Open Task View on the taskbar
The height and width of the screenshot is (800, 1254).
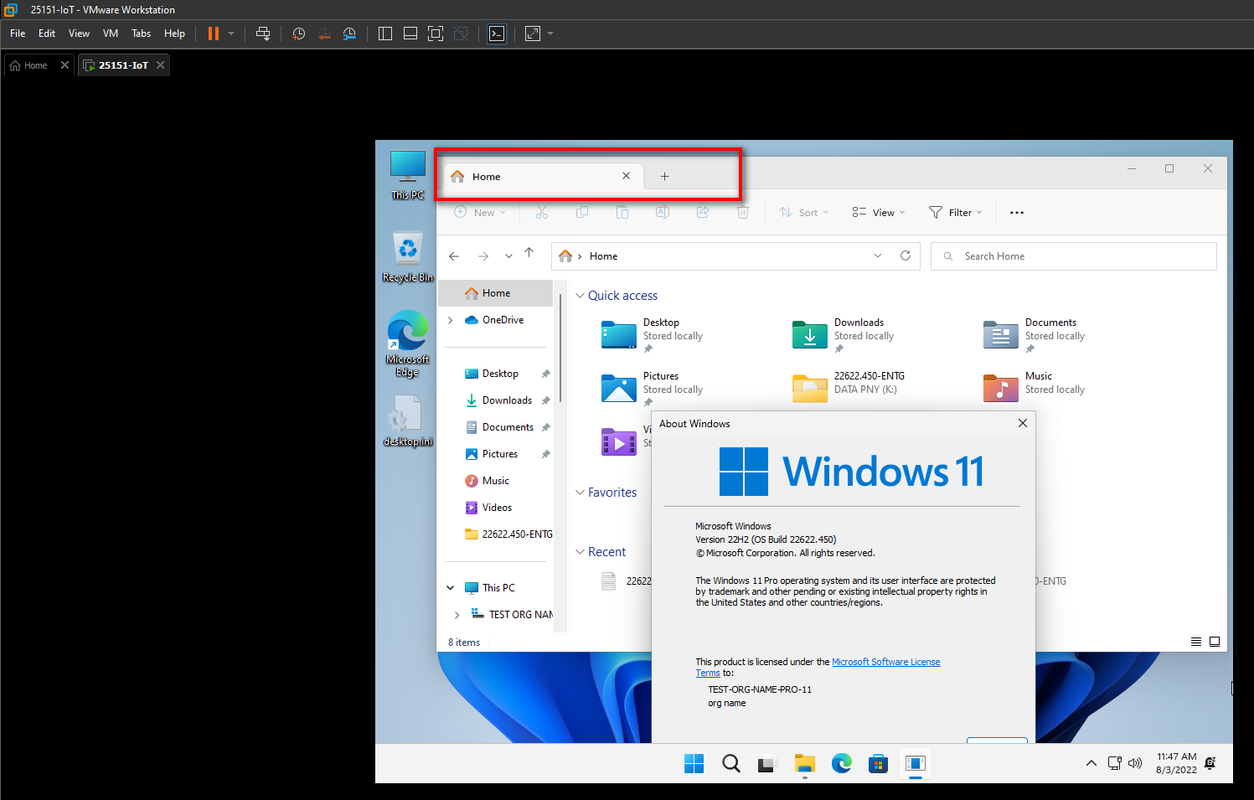pos(767,764)
